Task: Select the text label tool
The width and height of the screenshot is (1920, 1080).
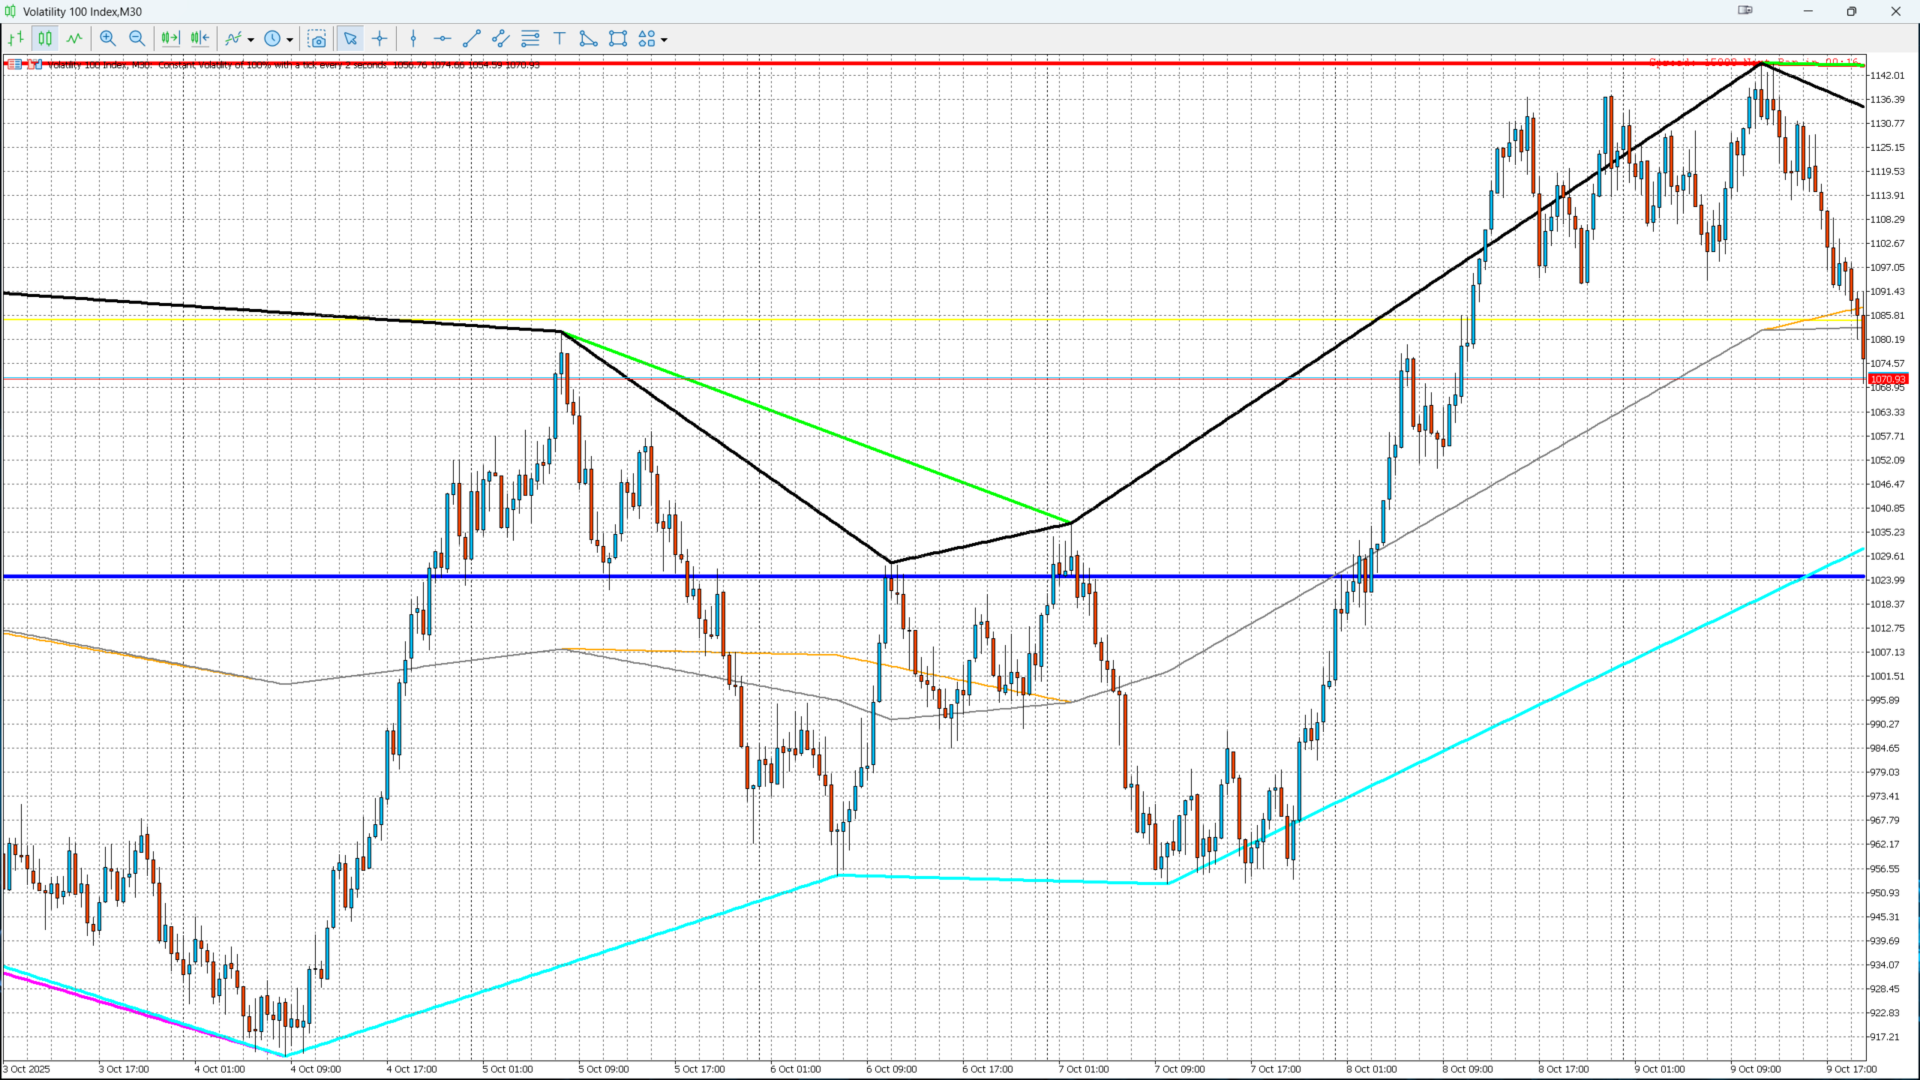Action: click(x=560, y=39)
